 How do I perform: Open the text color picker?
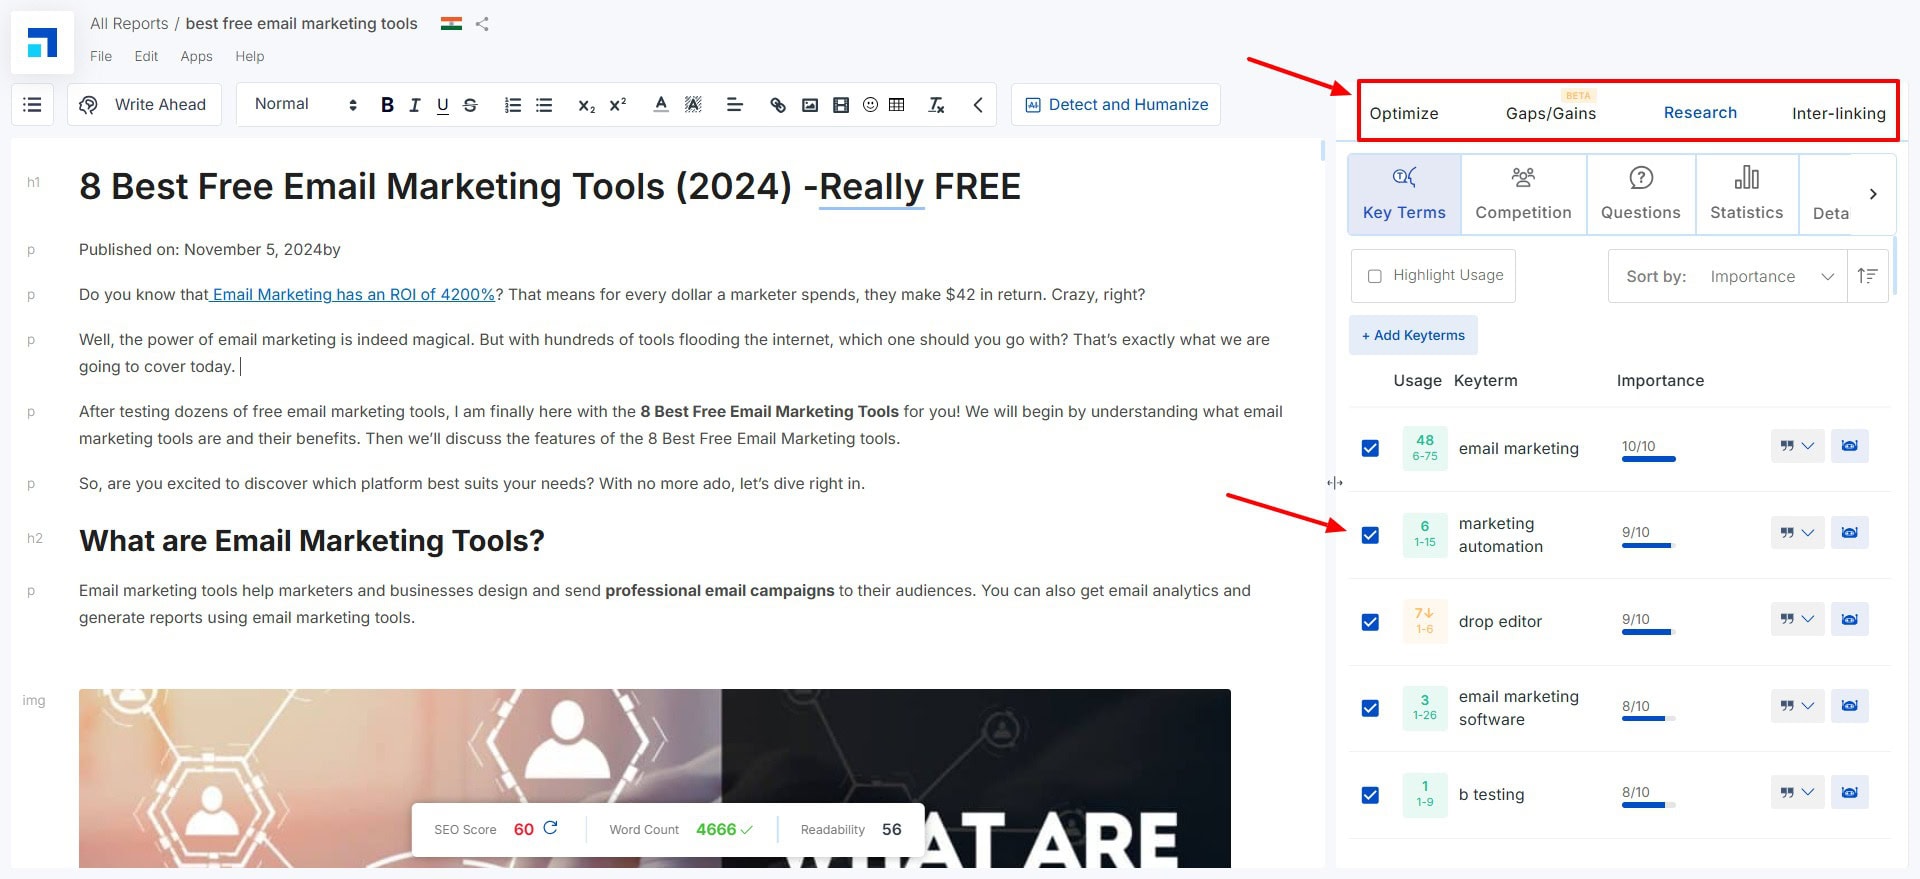click(x=660, y=105)
